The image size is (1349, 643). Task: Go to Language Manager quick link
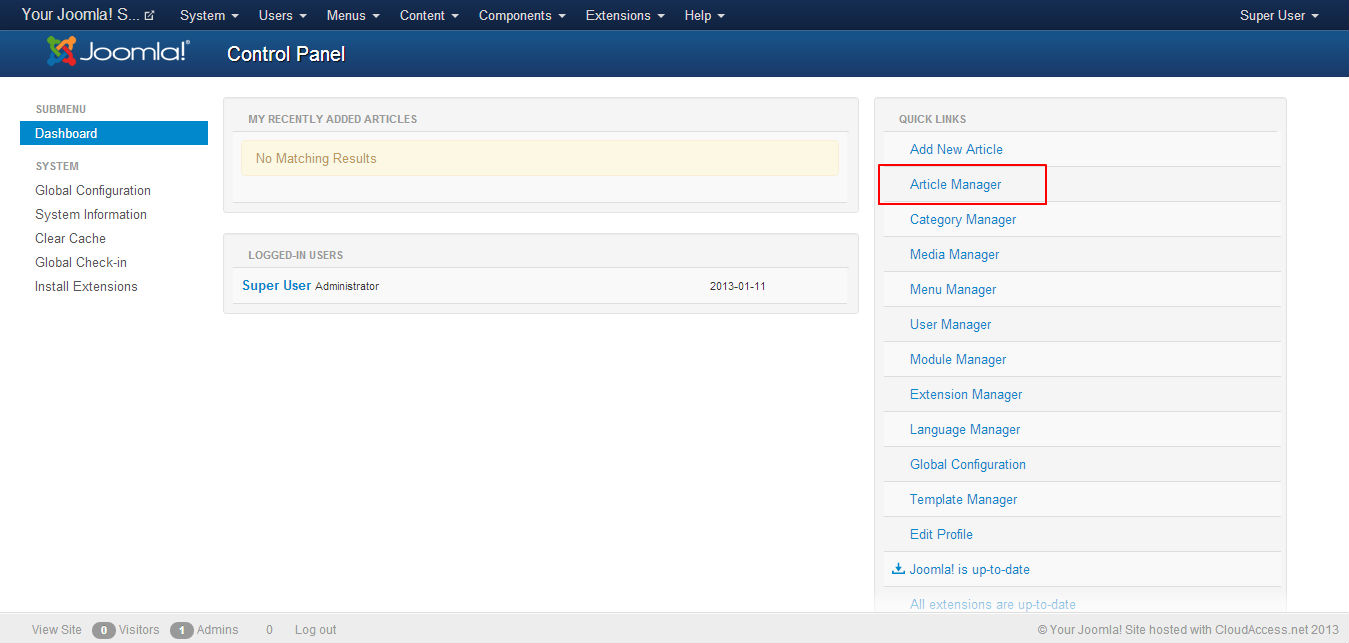click(x=965, y=429)
